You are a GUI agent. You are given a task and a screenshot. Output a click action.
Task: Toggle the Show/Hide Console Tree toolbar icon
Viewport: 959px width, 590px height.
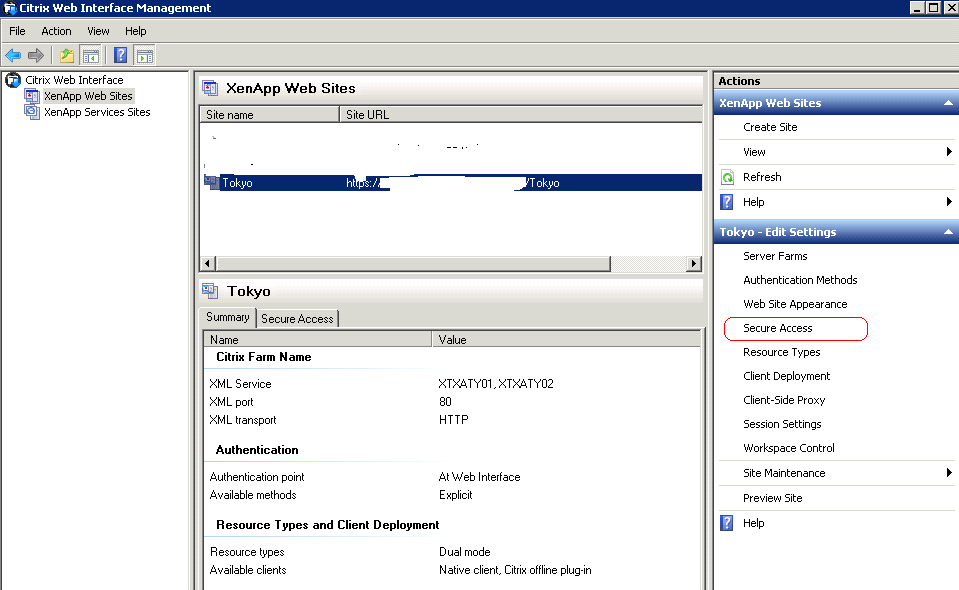click(x=91, y=56)
